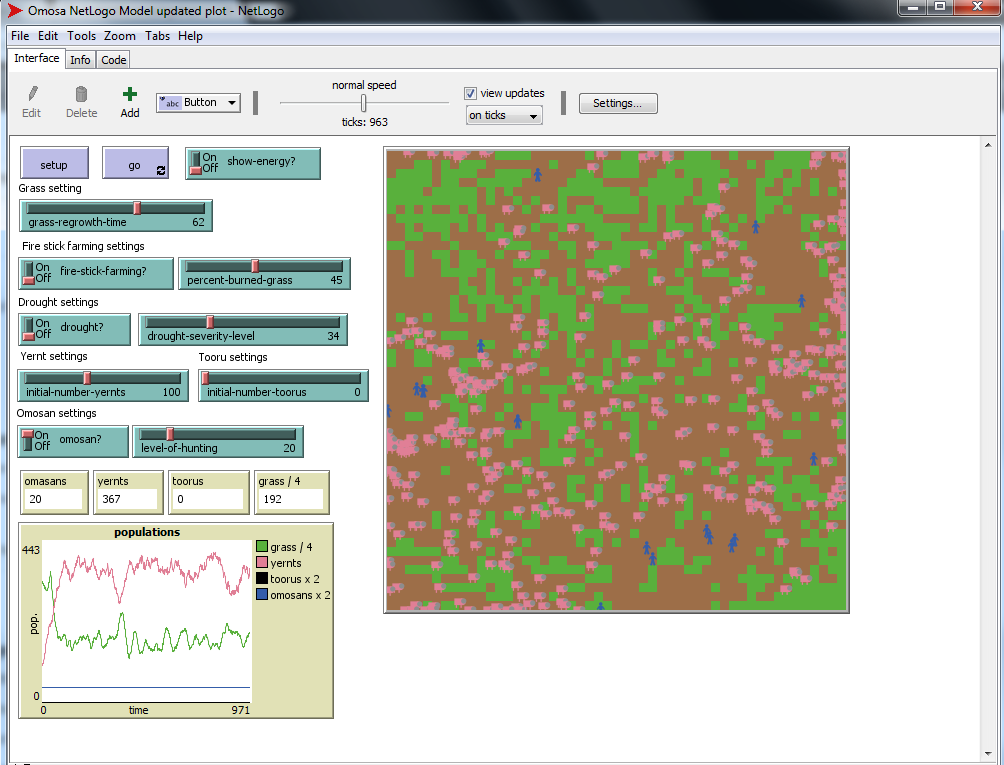Switch to the Code tab
The height and width of the screenshot is (765, 1004).
pyautogui.click(x=113, y=60)
